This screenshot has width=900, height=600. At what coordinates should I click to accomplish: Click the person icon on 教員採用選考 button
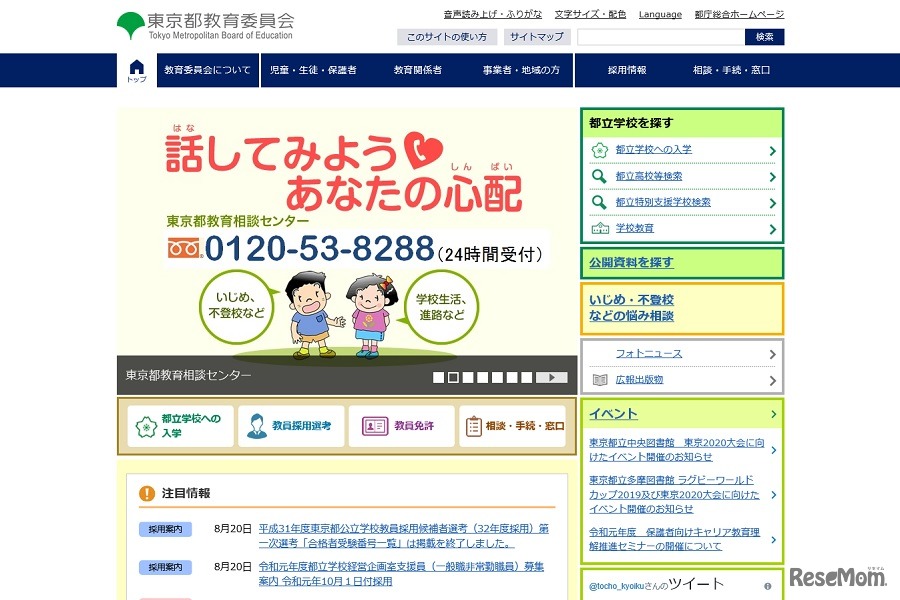pyautogui.click(x=255, y=425)
